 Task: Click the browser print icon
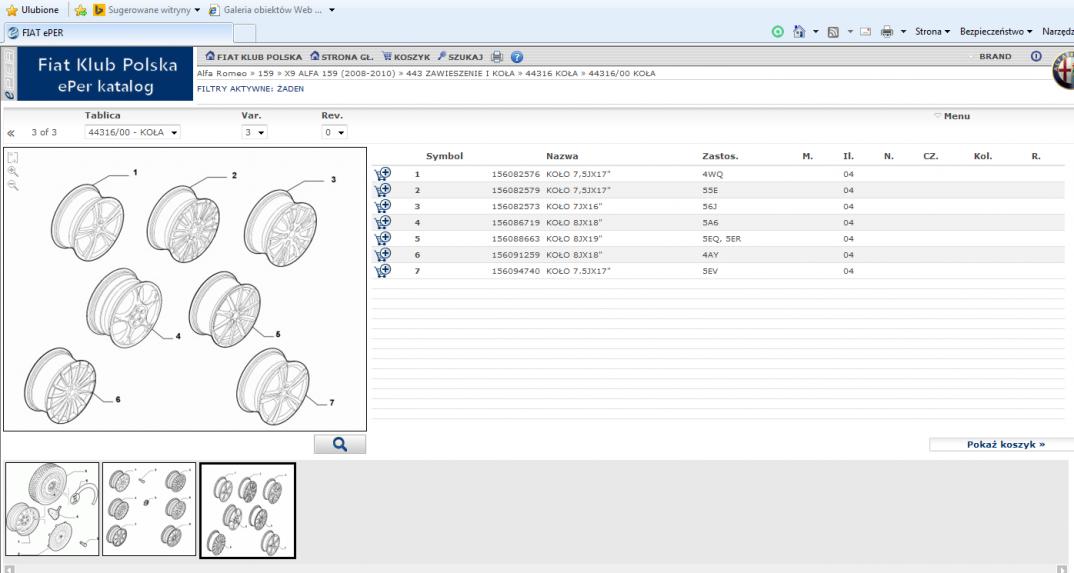point(887,31)
